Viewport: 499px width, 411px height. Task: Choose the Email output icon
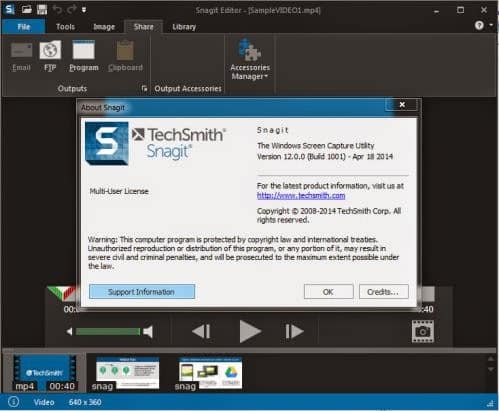[21, 56]
